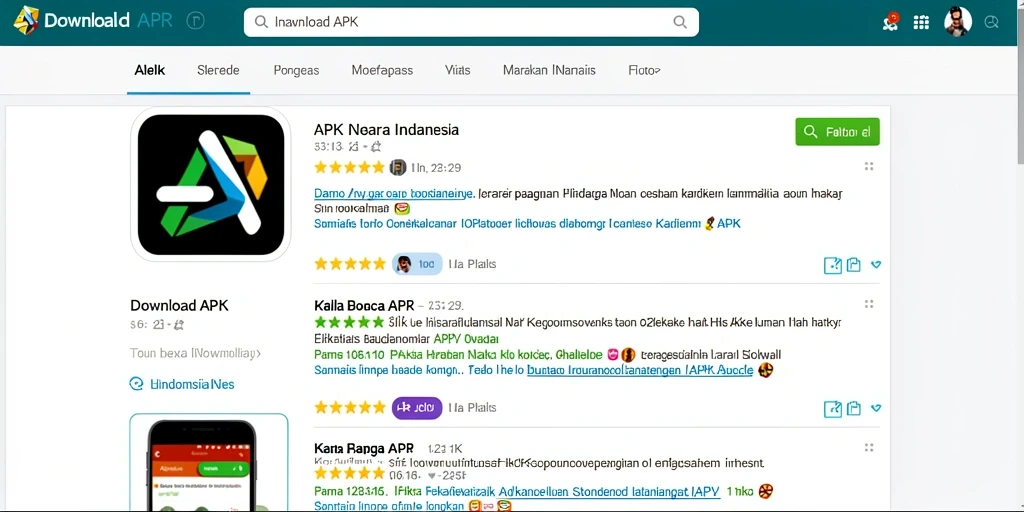The height and width of the screenshot is (512, 1024).
Task: Open options dots for Kalla Booca APR
Action: 869,304
